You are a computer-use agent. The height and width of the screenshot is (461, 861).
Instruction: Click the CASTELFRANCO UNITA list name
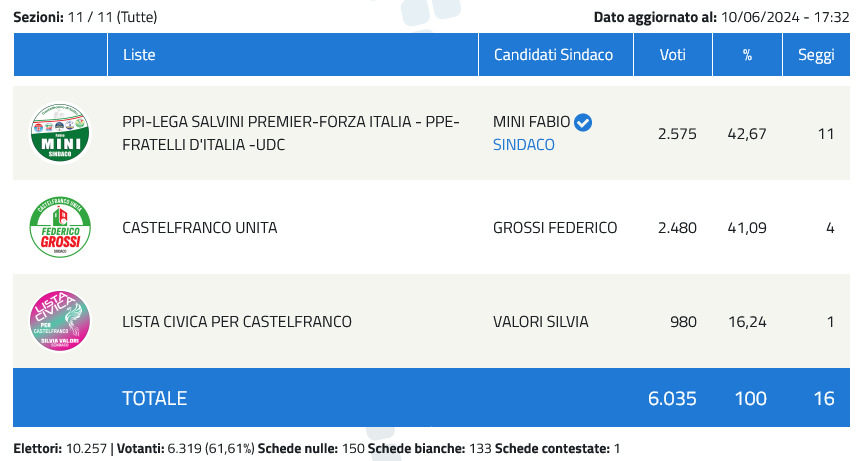(x=199, y=228)
